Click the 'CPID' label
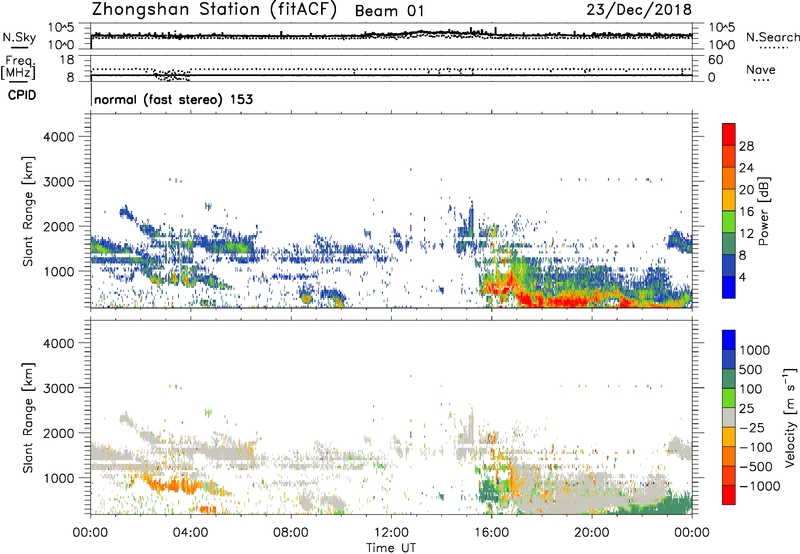The height and width of the screenshot is (554, 800). pos(22,95)
